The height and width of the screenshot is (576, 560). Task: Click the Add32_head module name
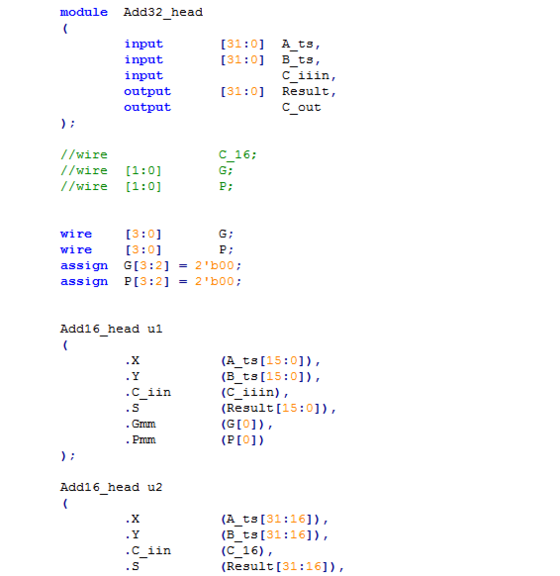[x=163, y=12]
